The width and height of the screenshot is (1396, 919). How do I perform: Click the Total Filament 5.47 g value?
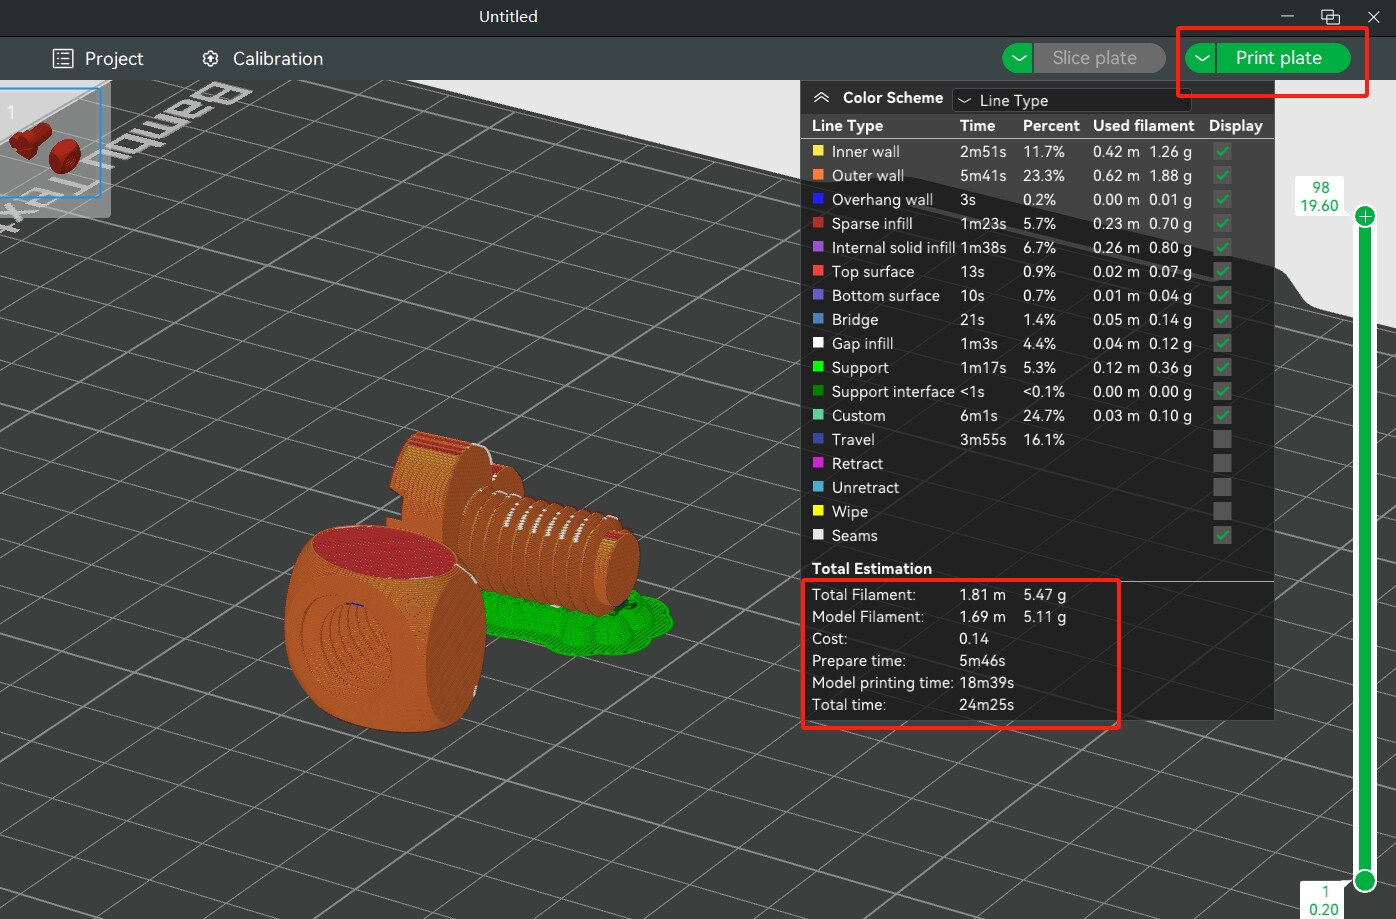point(1045,595)
